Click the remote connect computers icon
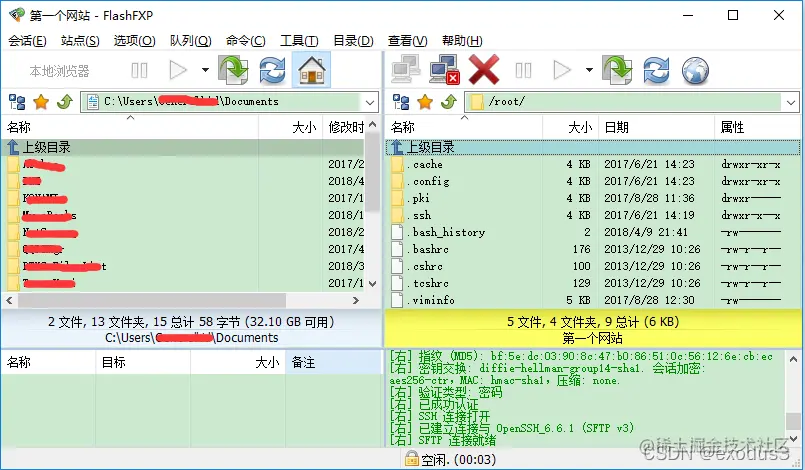805x470 pixels. (406, 69)
